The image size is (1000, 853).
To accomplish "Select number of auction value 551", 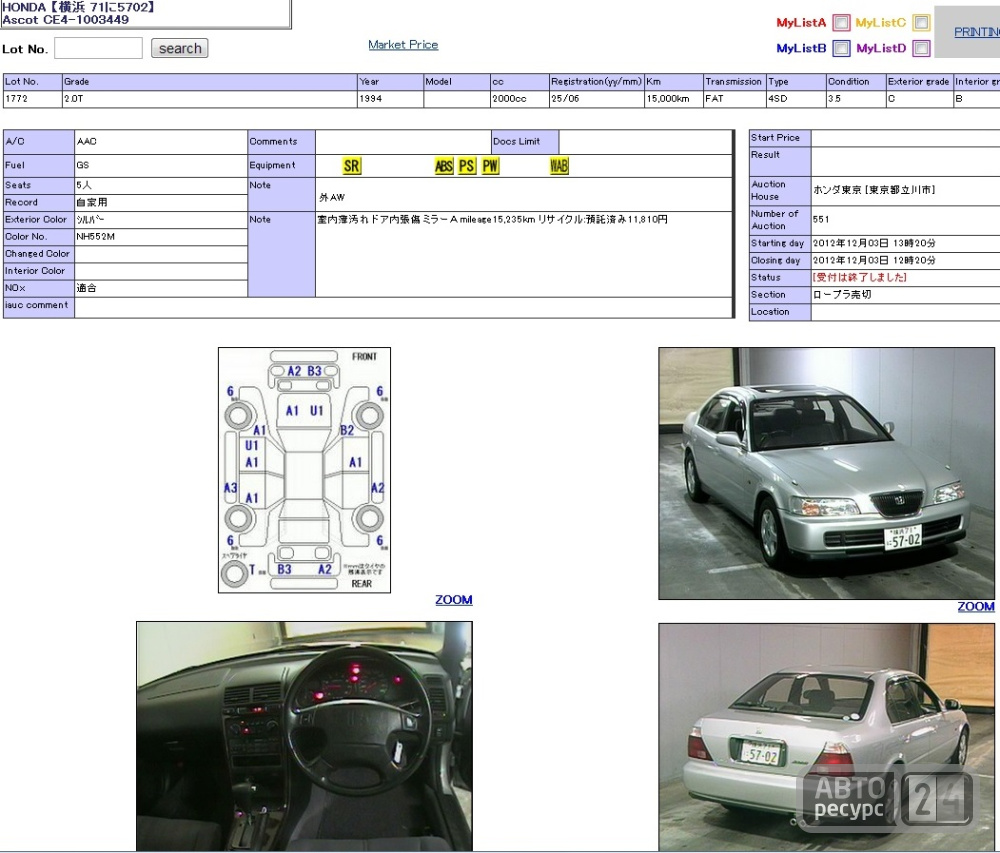I will point(821,219).
